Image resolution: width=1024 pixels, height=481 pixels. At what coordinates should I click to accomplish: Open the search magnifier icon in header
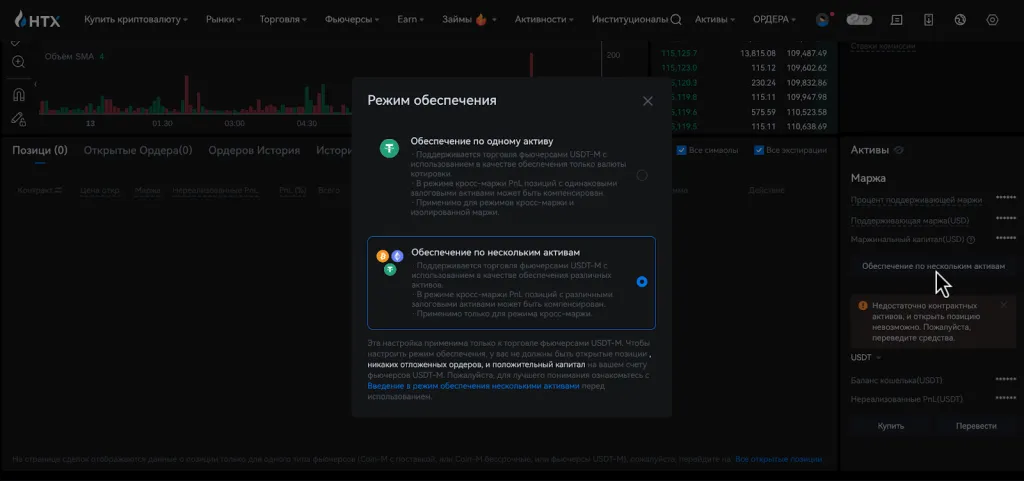[x=677, y=19]
